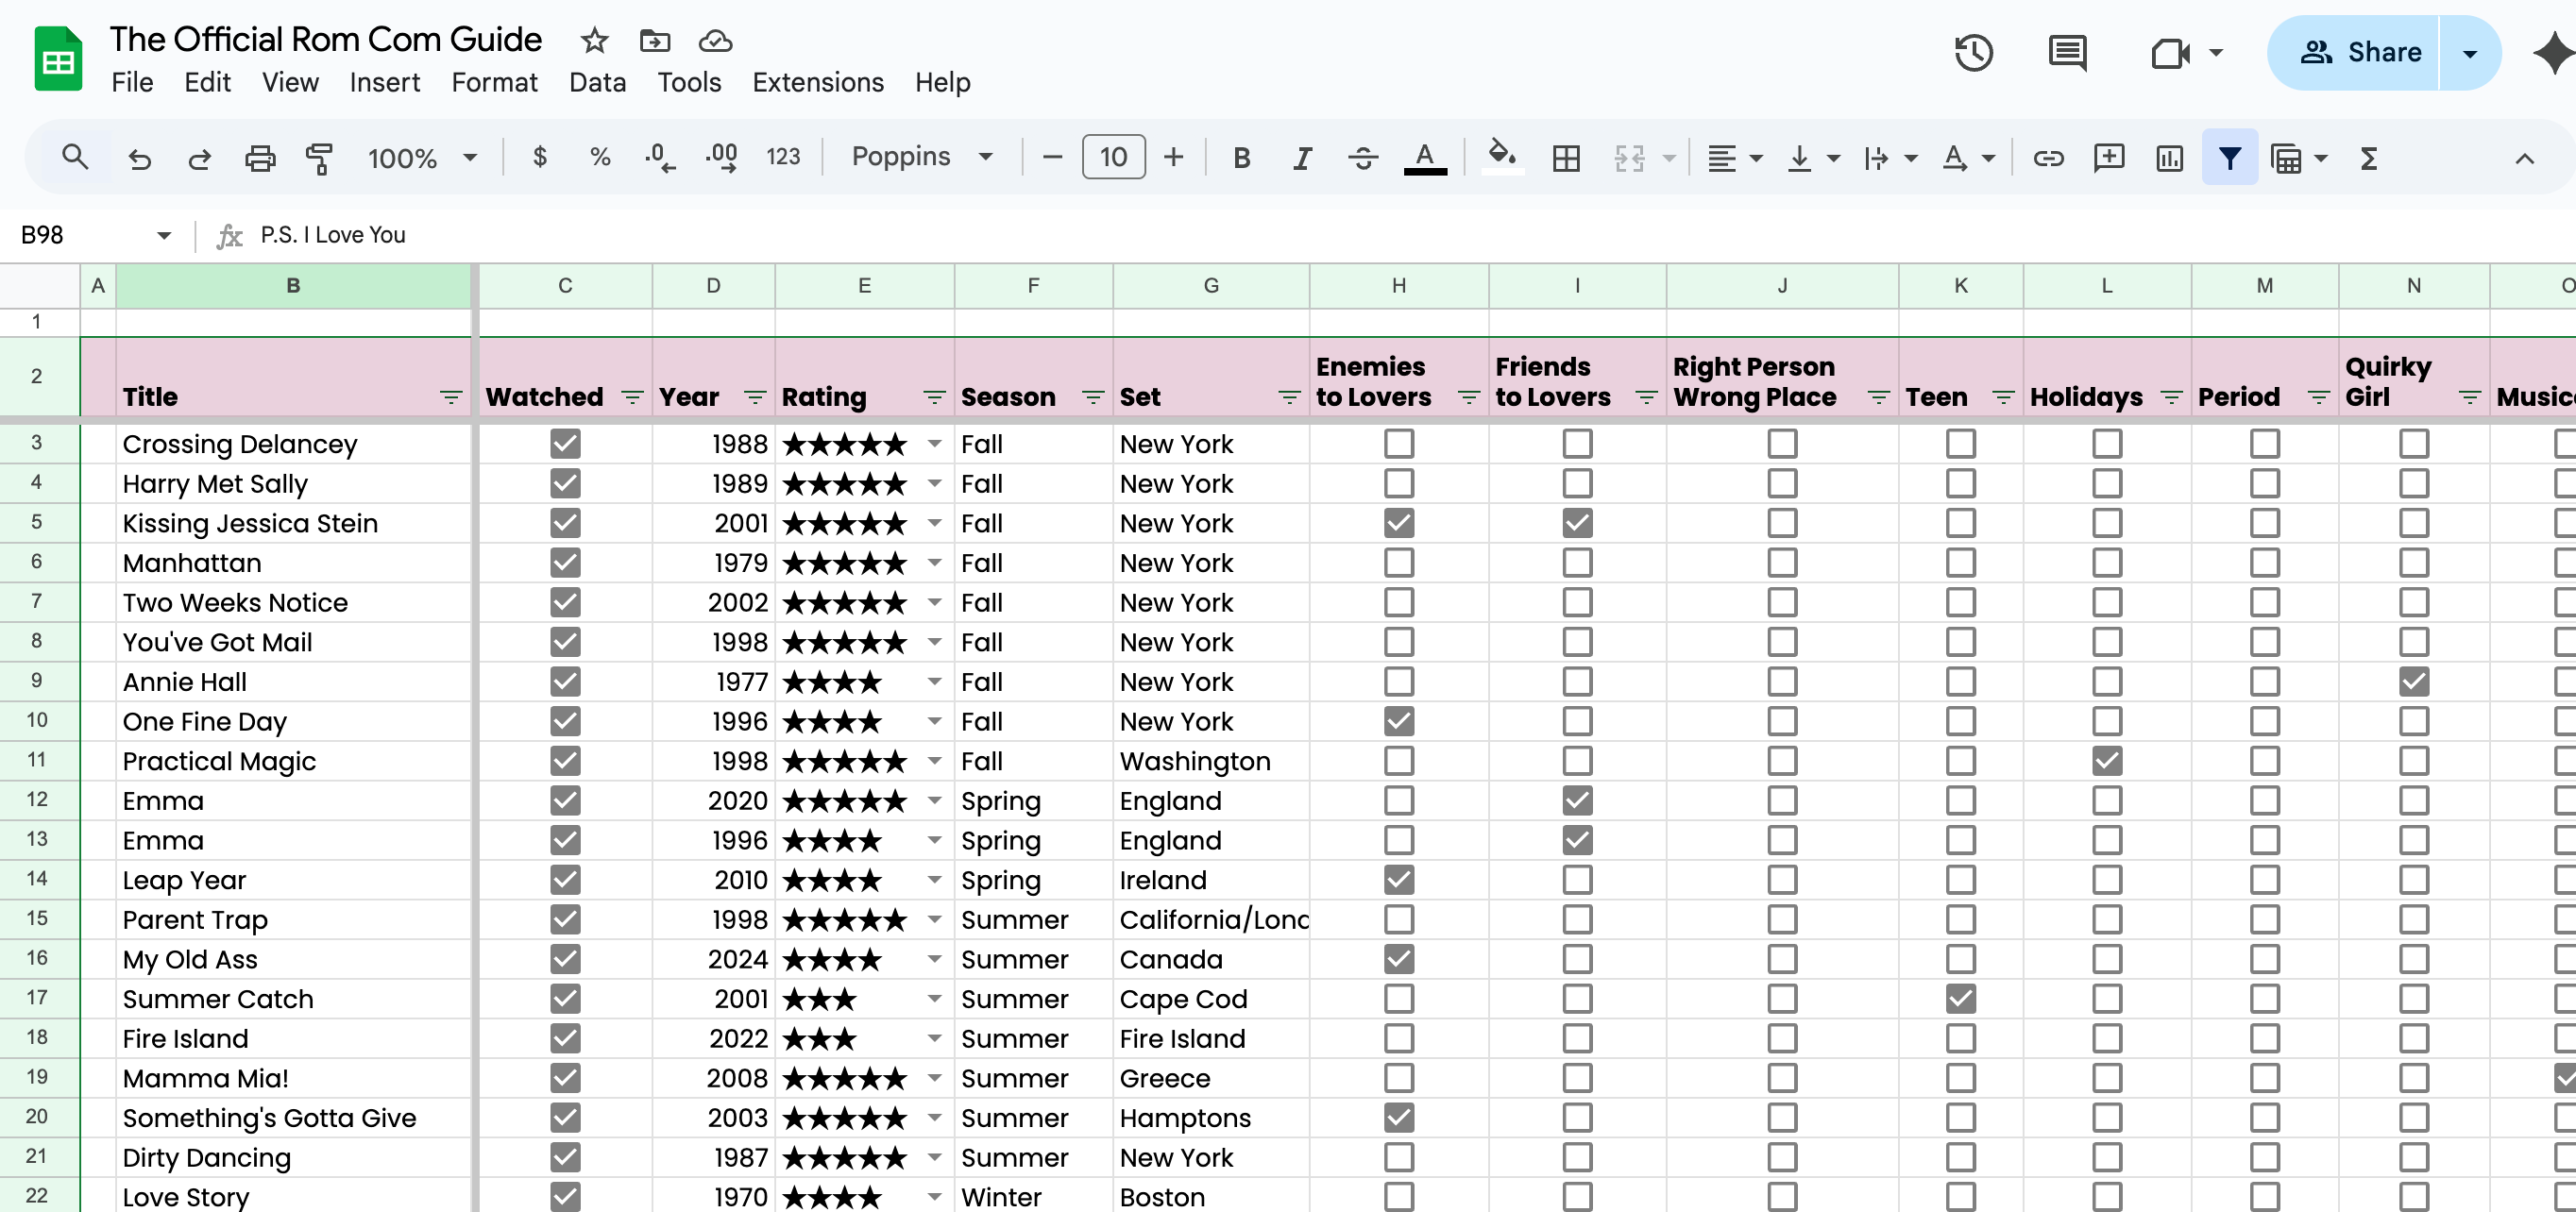Open the Insert menu
This screenshot has height=1212, width=2576.
point(384,83)
